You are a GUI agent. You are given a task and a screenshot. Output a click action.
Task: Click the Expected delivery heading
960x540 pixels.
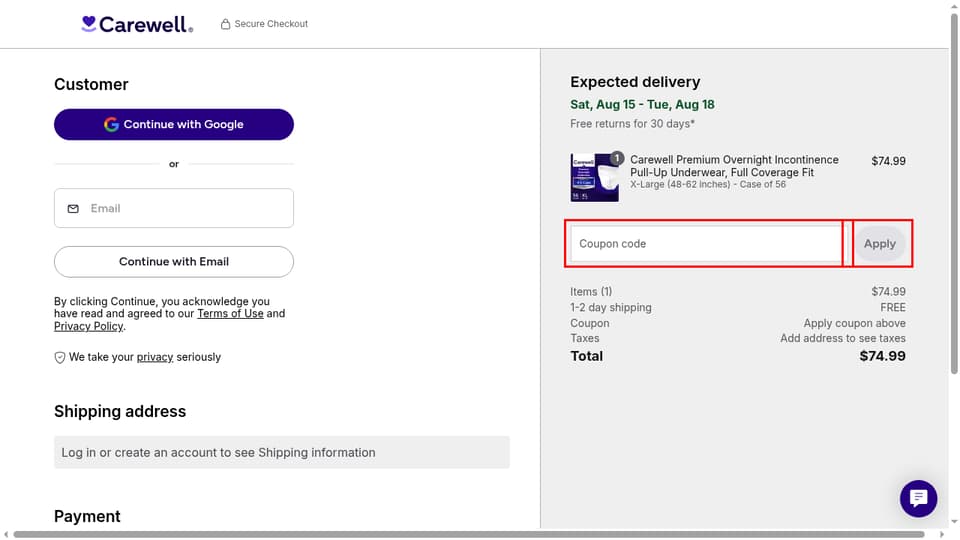[x=635, y=82]
